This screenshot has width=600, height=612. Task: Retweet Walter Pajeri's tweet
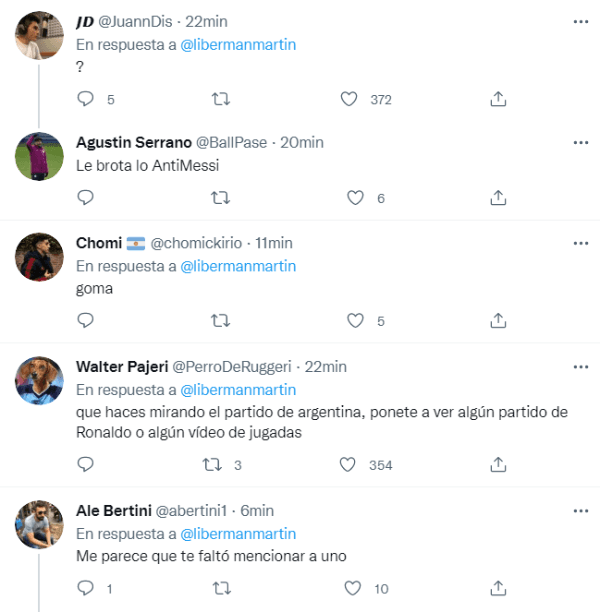(x=212, y=465)
